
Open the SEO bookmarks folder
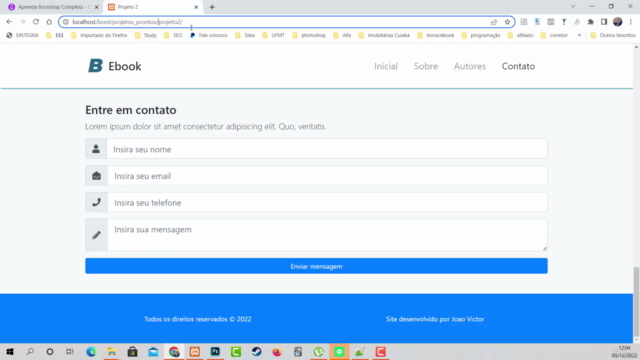tap(173, 35)
